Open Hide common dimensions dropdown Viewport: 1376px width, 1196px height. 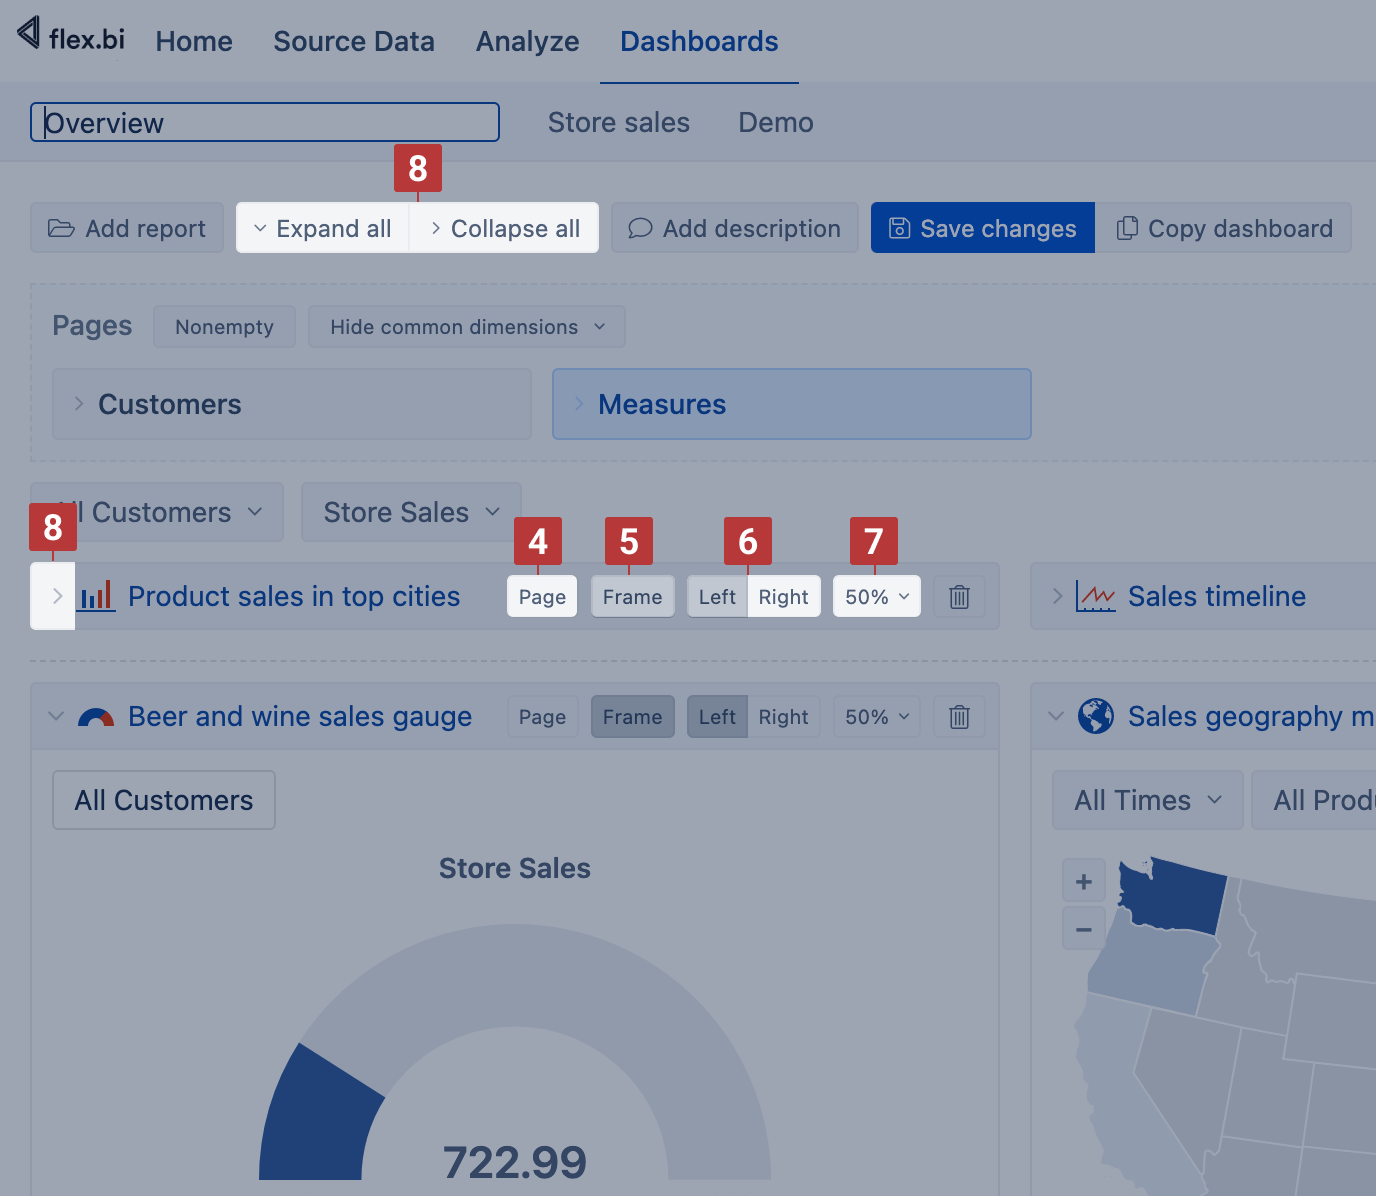coord(466,327)
